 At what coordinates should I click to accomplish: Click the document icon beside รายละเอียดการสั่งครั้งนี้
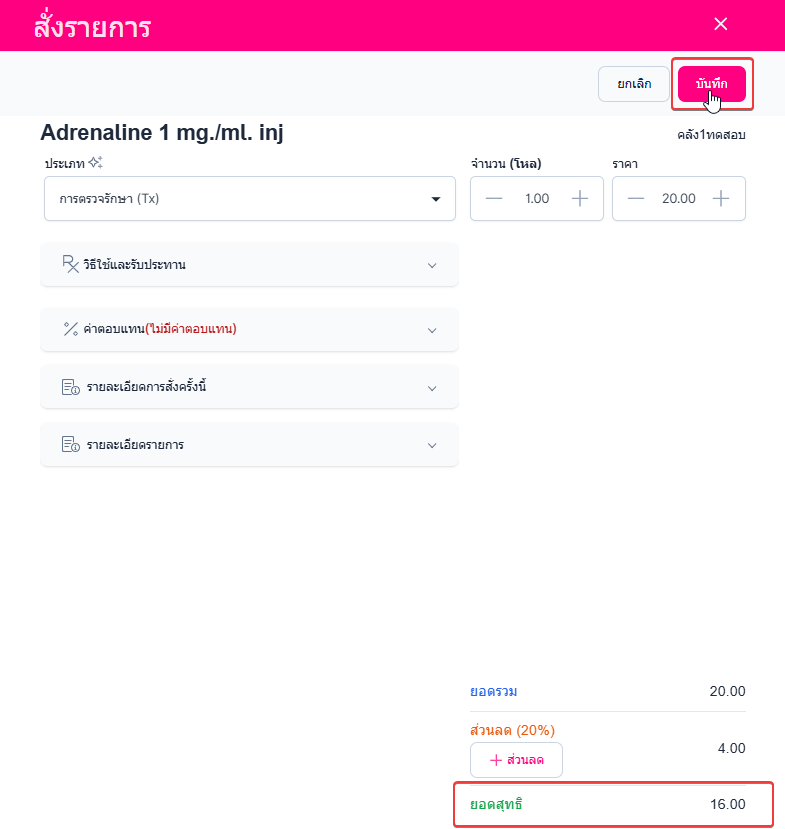click(70, 387)
